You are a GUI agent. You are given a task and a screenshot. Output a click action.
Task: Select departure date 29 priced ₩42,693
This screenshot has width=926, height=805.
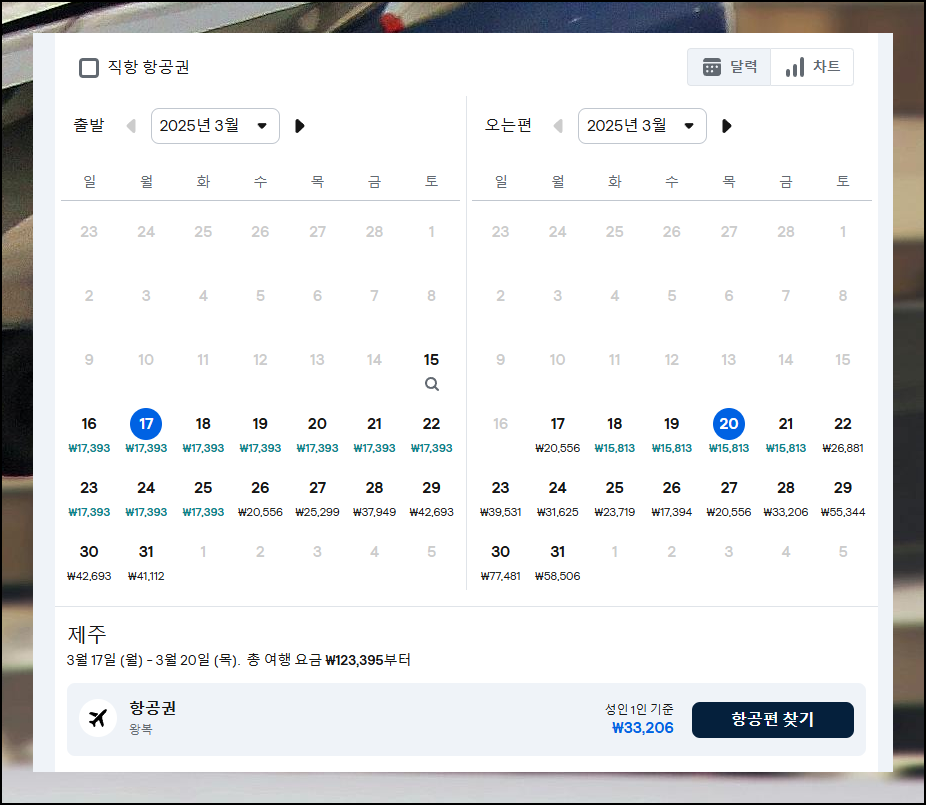click(432, 498)
